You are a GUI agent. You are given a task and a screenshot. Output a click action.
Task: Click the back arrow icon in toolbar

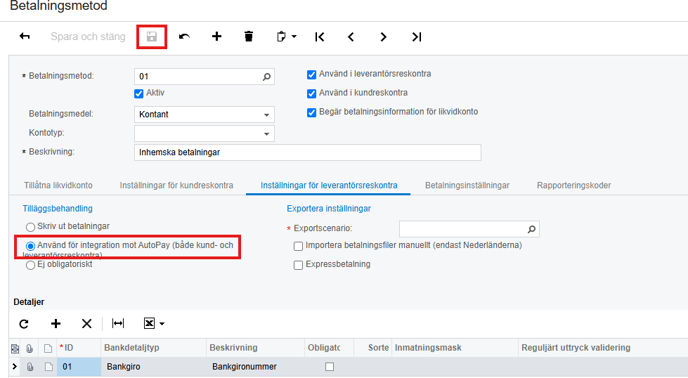(x=25, y=36)
